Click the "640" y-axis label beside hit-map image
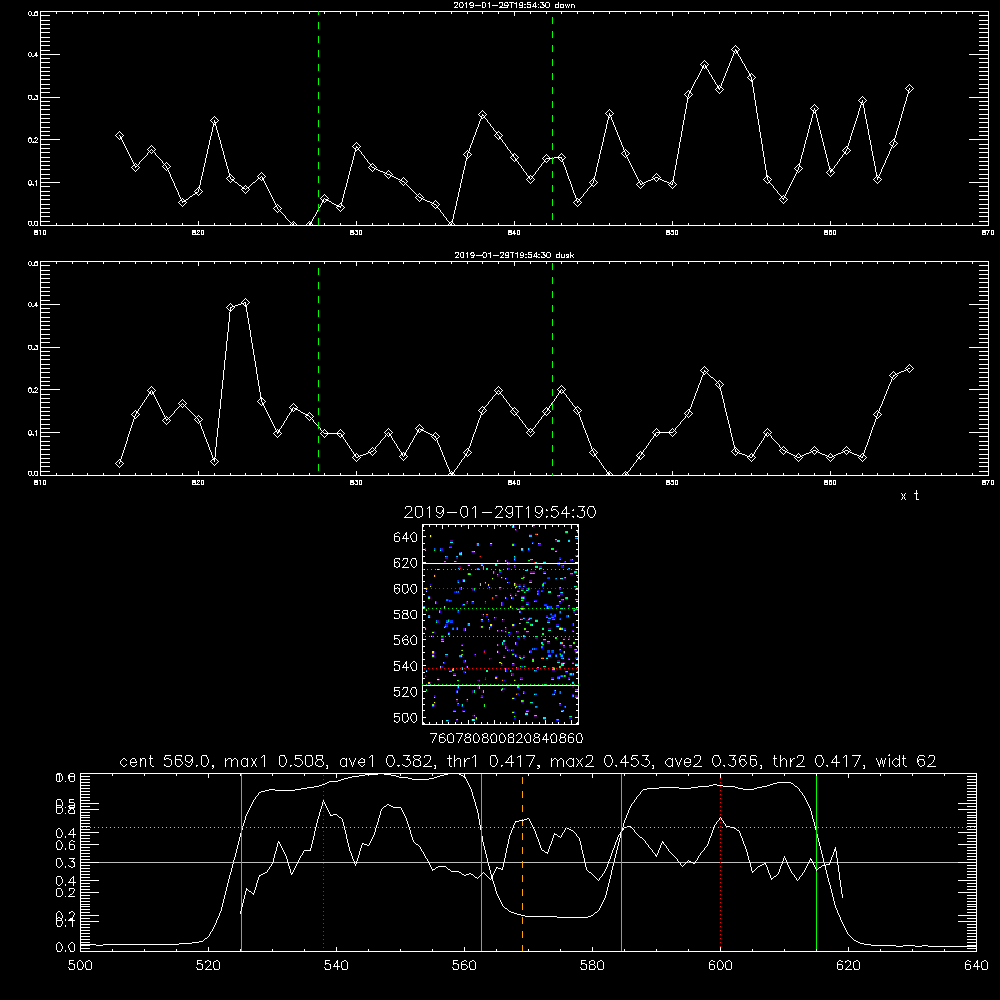Image resolution: width=1000 pixels, height=1000 pixels. click(406, 538)
